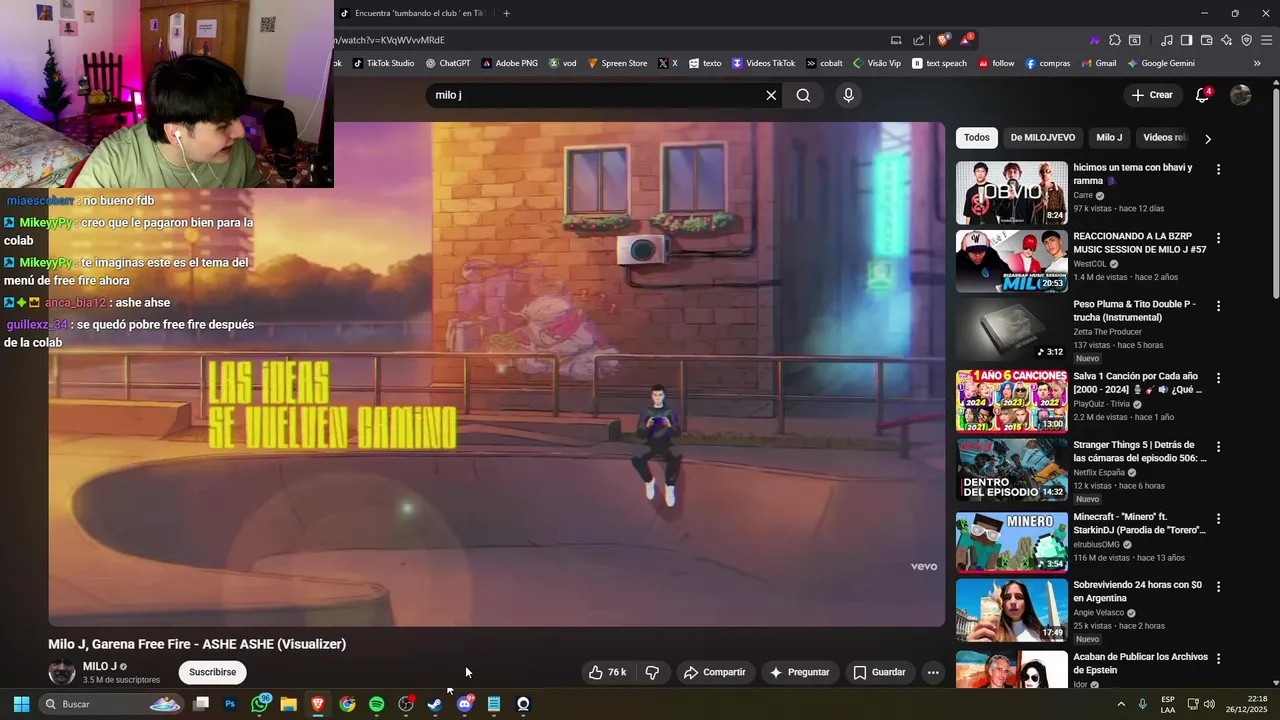Select the Todos filter chip
This screenshot has height=720, width=1280.
(x=977, y=138)
